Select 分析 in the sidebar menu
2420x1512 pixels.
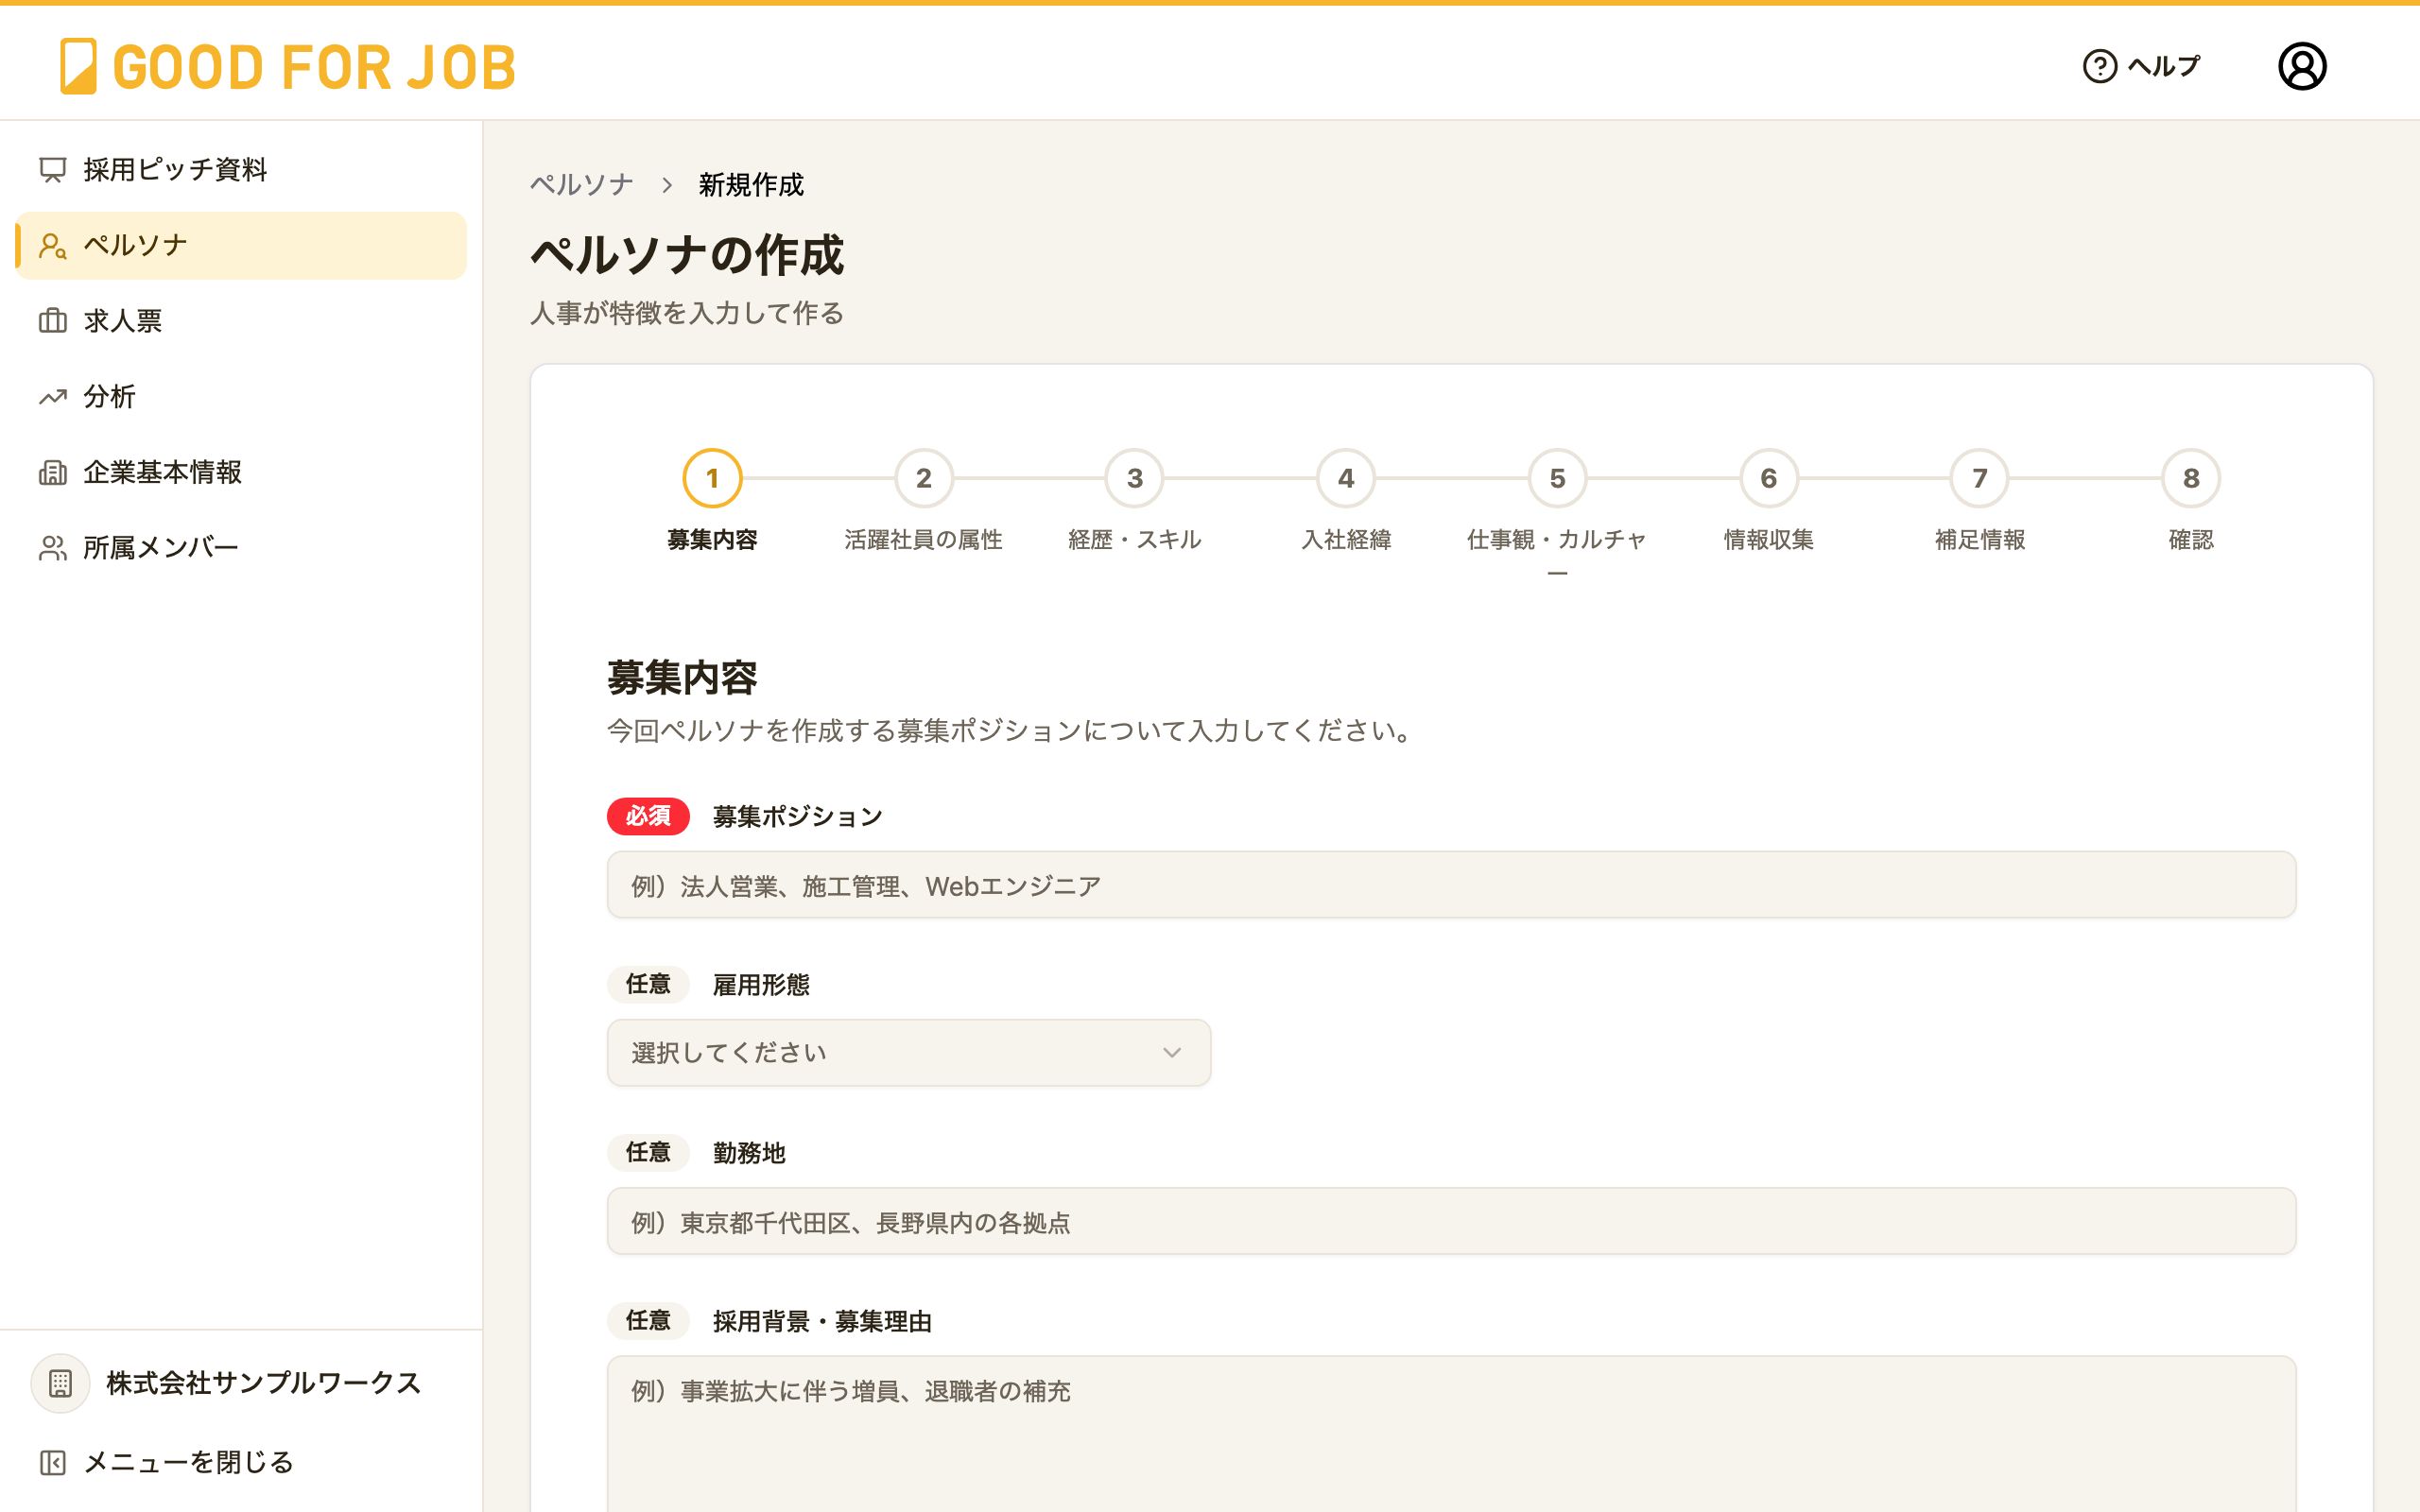point(241,397)
